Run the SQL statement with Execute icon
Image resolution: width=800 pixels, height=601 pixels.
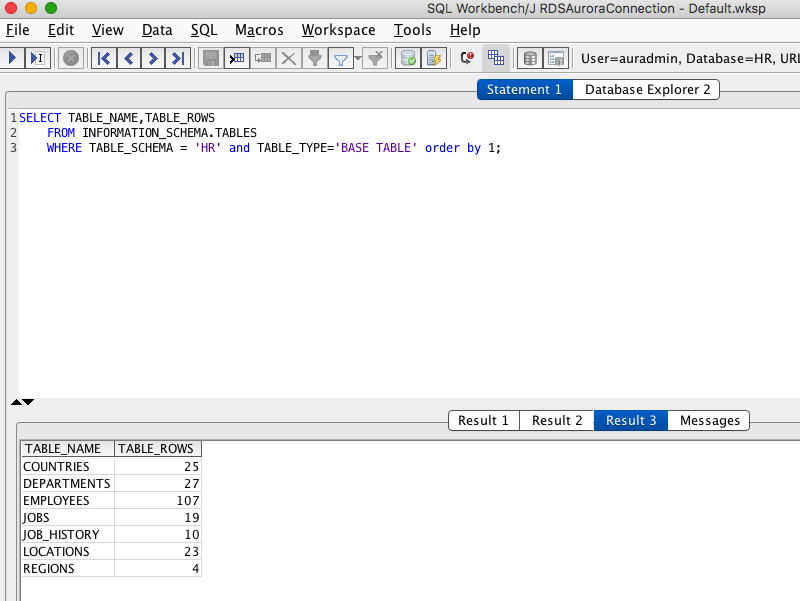12,58
